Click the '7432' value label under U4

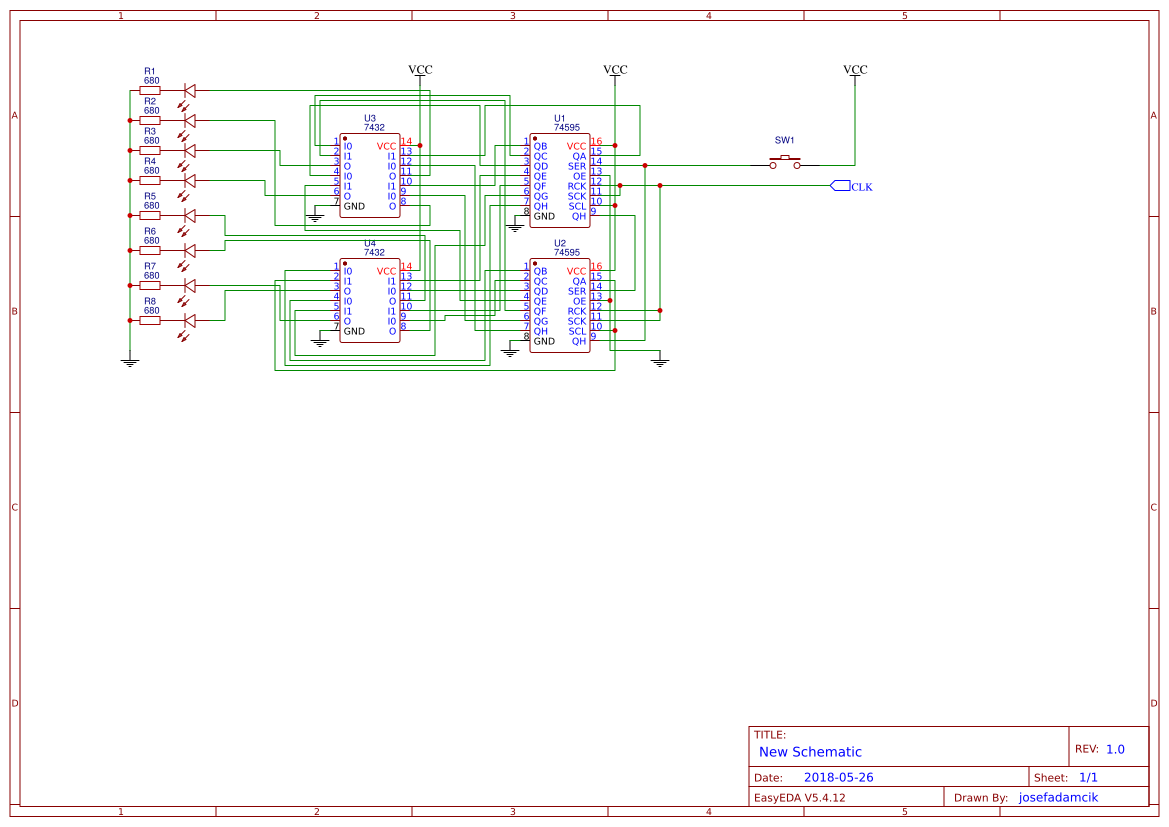pyautogui.click(x=374, y=253)
